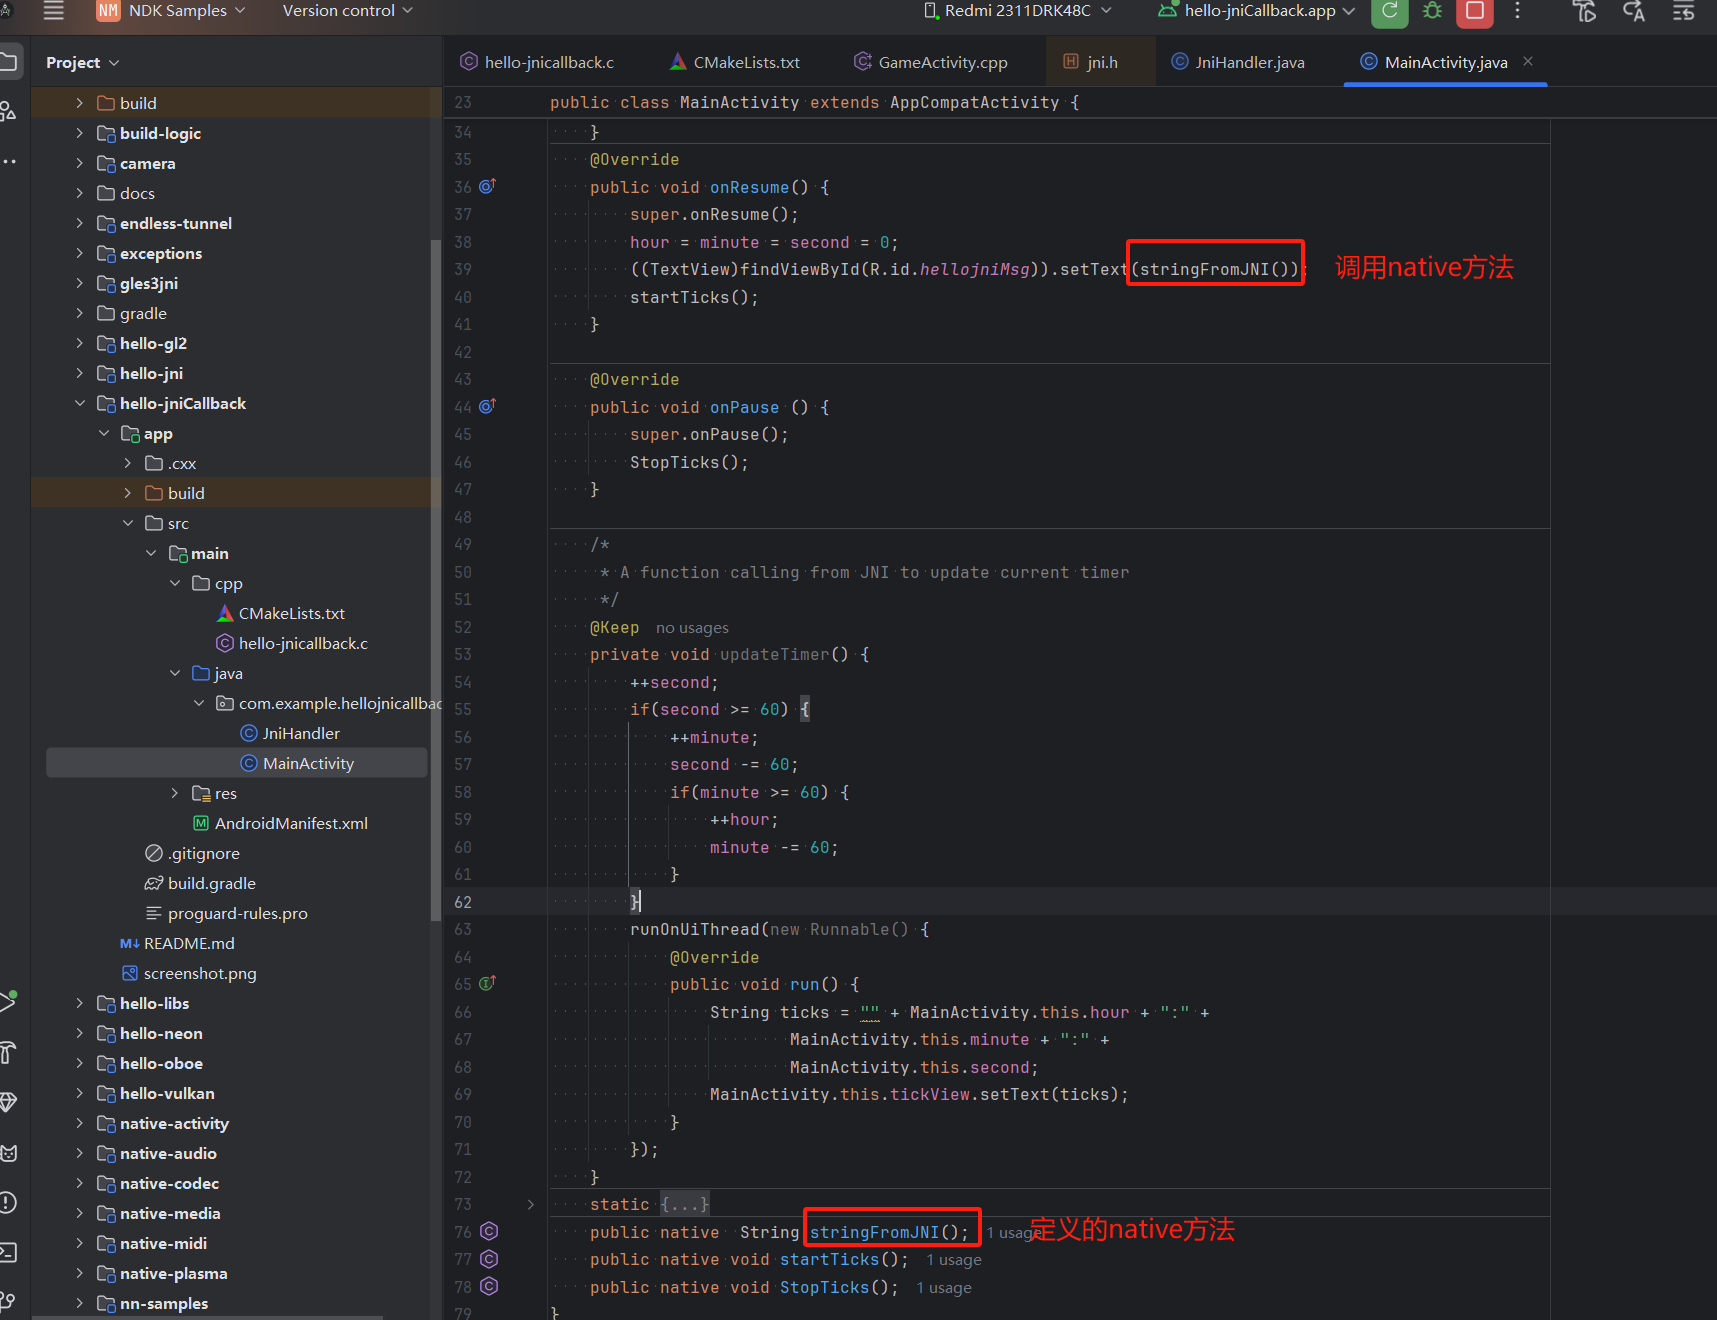1717x1320 pixels.
Task: Click the Debug bug icon
Action: tap(1432, 11)
